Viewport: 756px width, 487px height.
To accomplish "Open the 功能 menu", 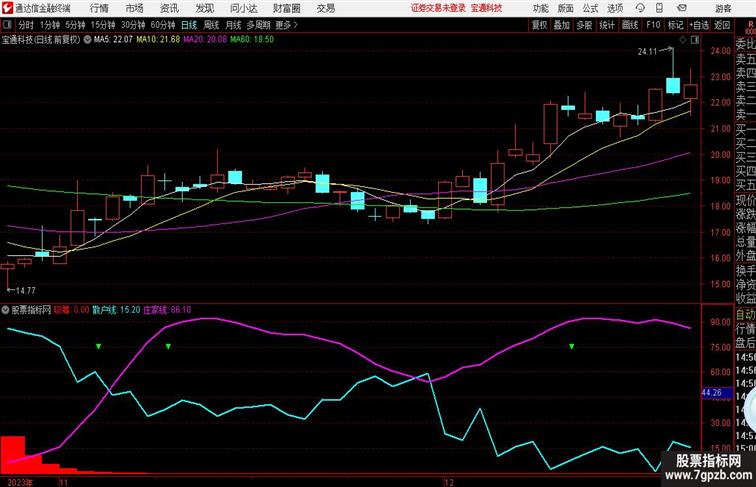I will tap(540, 8).
